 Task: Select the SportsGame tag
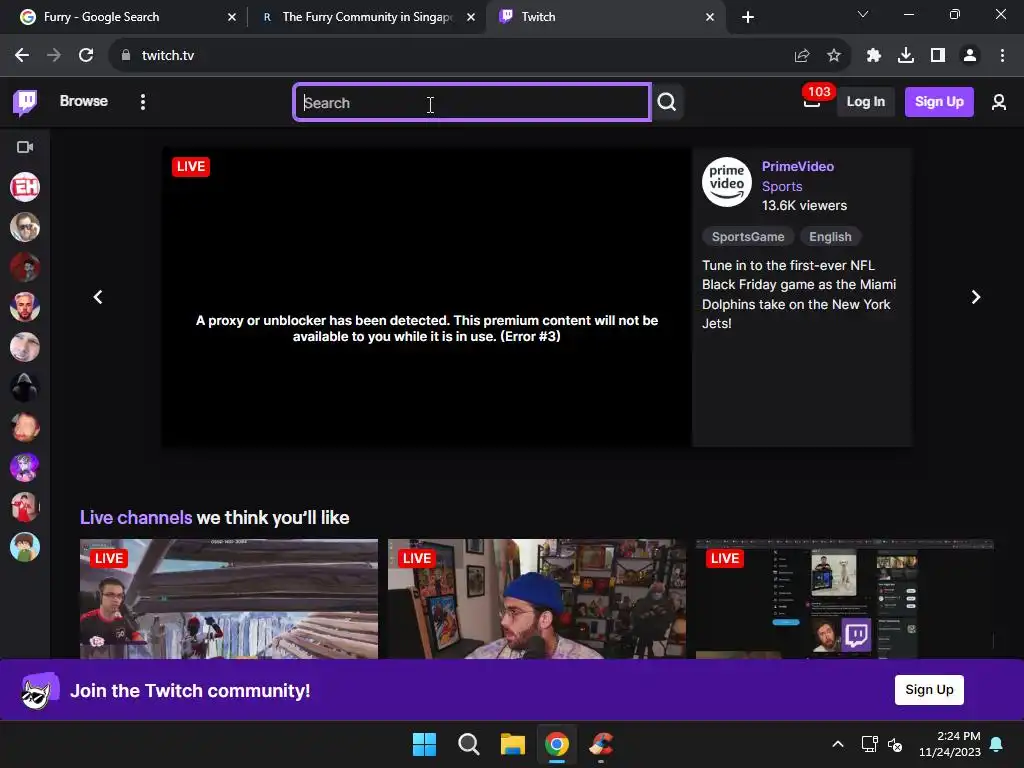tap(748, 236)
